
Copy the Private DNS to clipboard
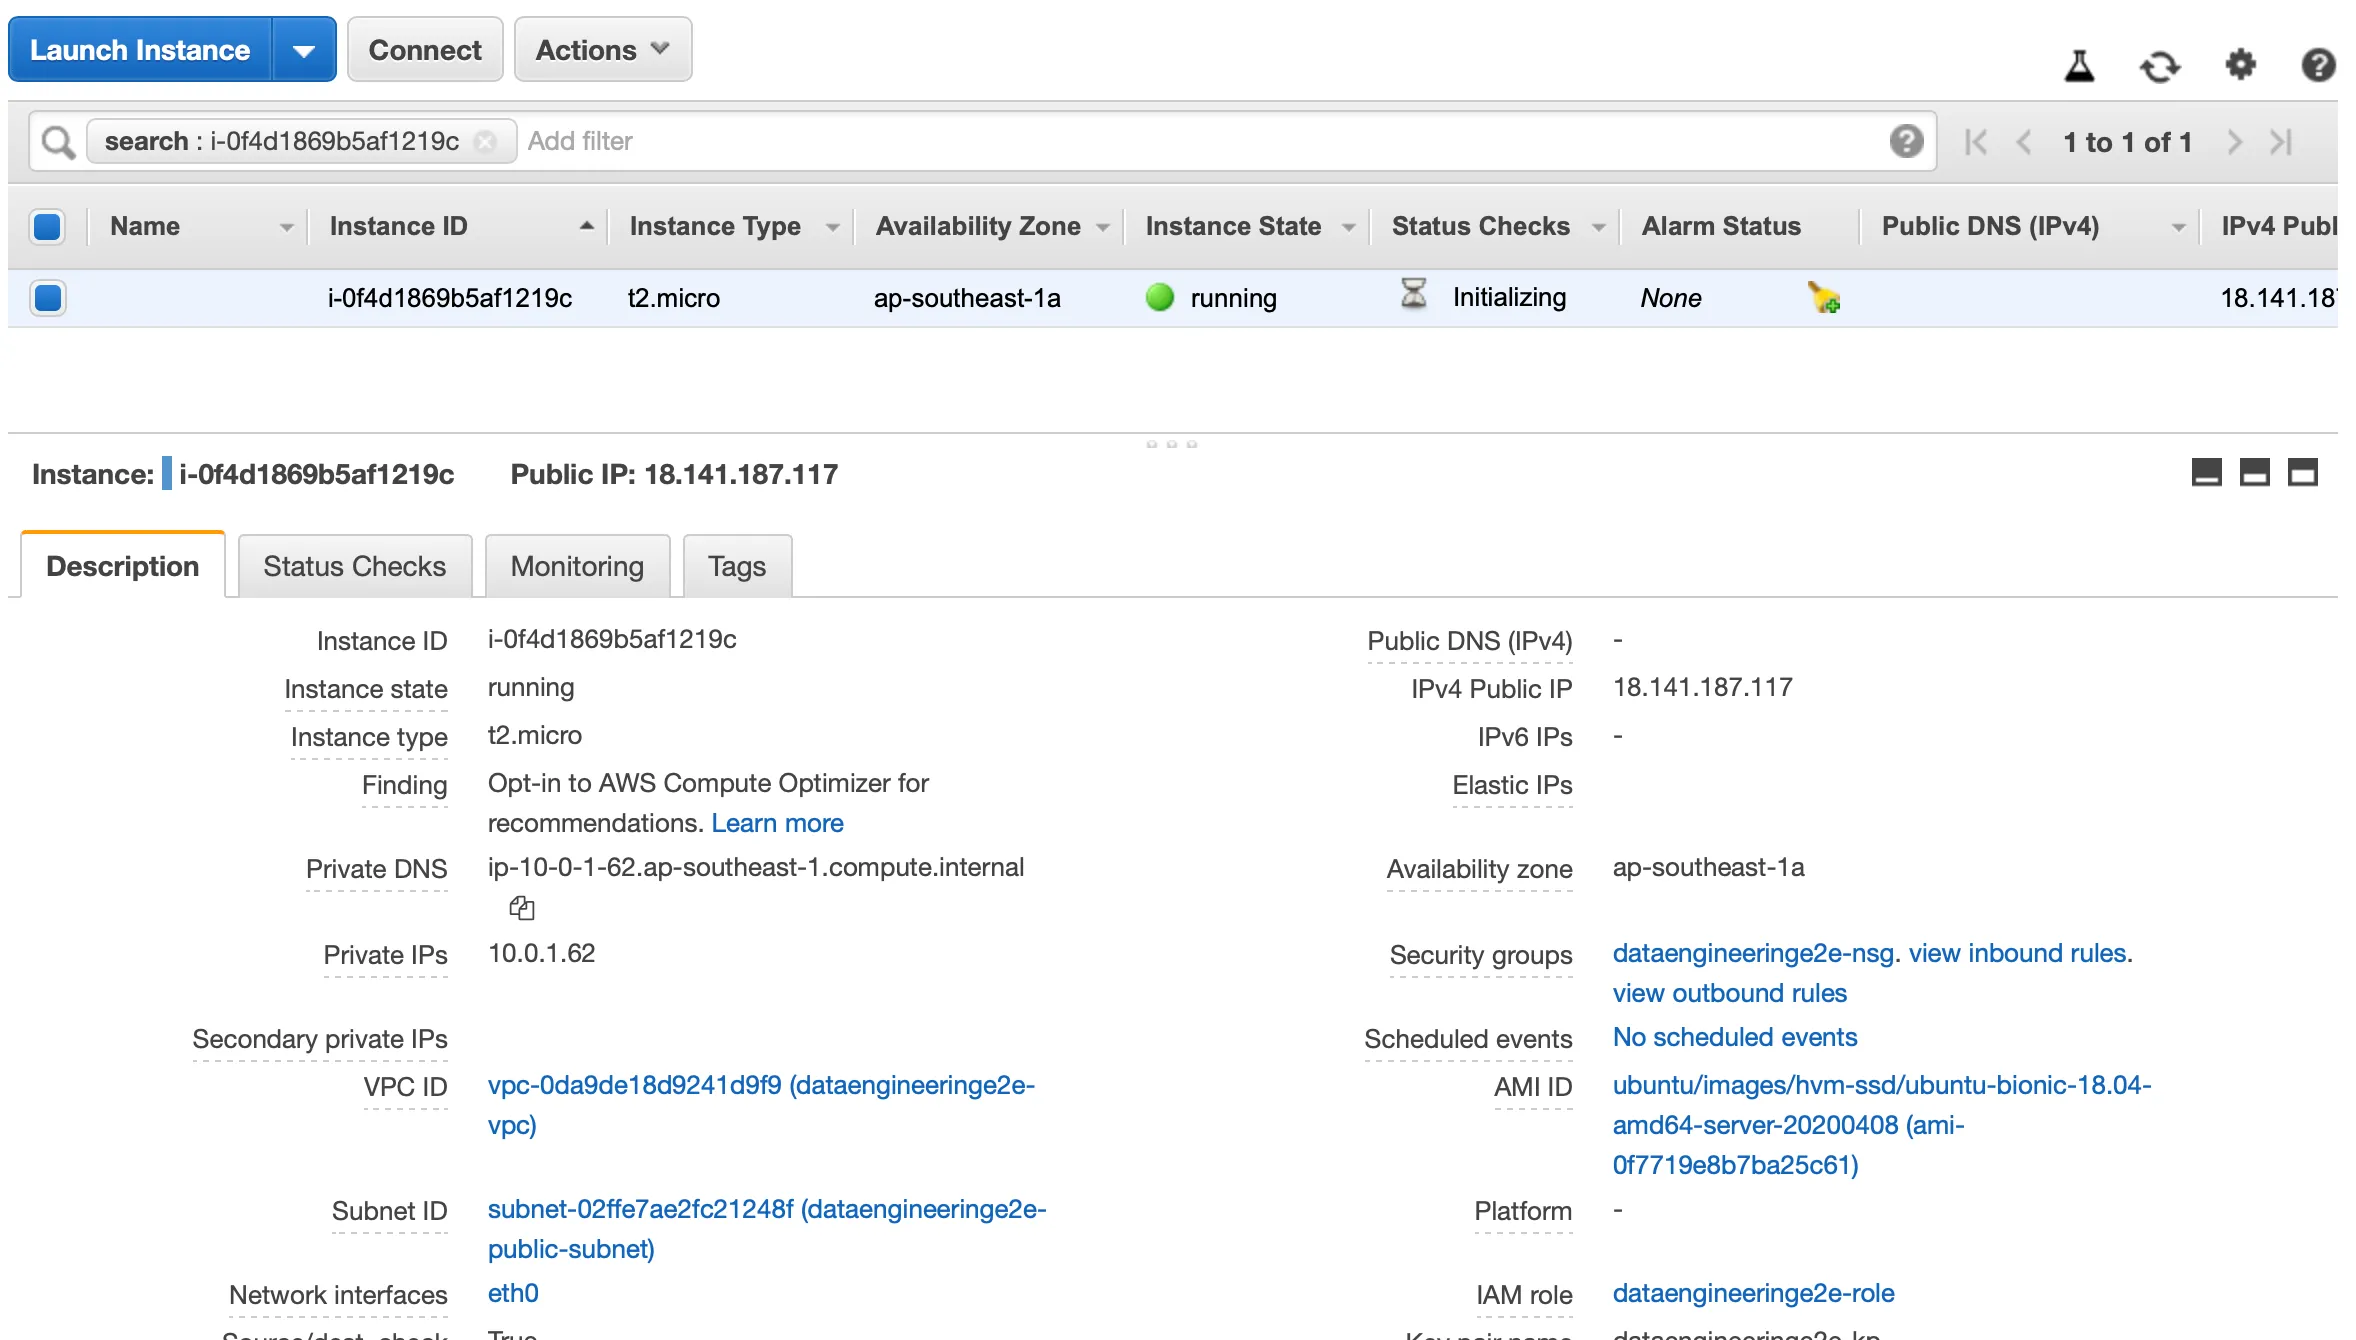tap(522, 908)
